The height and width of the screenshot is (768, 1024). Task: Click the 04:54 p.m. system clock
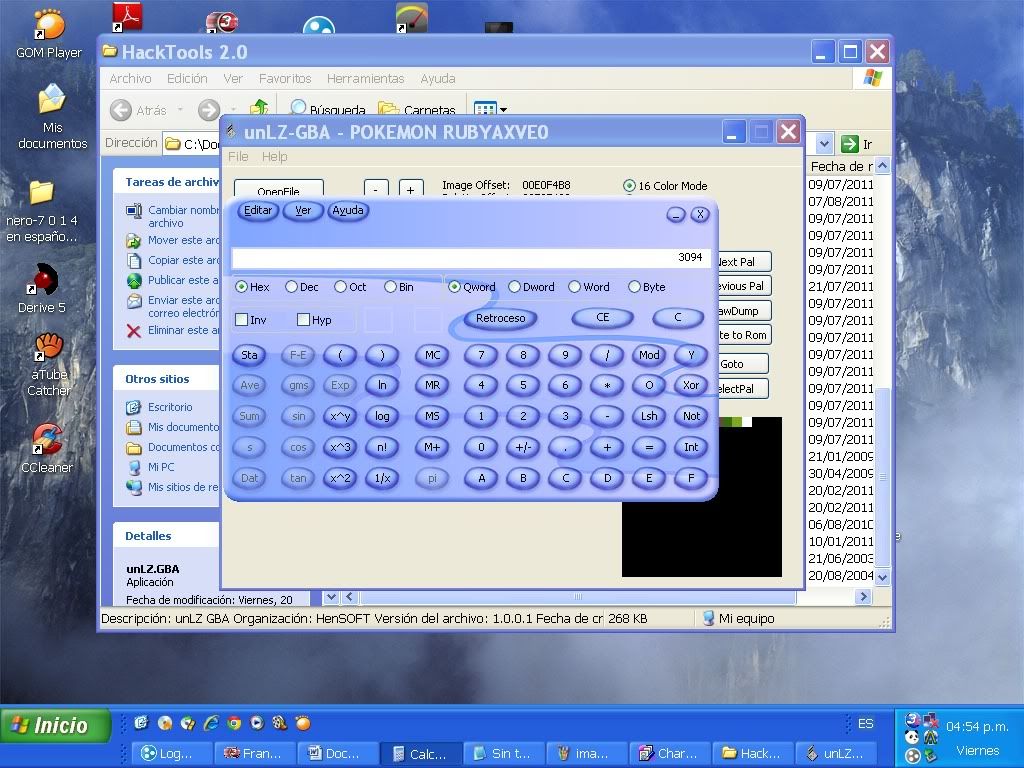(977, 726)
